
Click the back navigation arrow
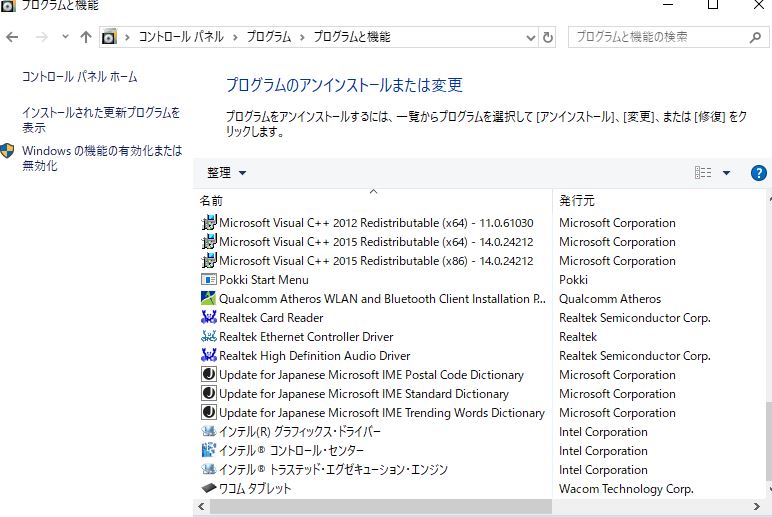pos(13,37)
